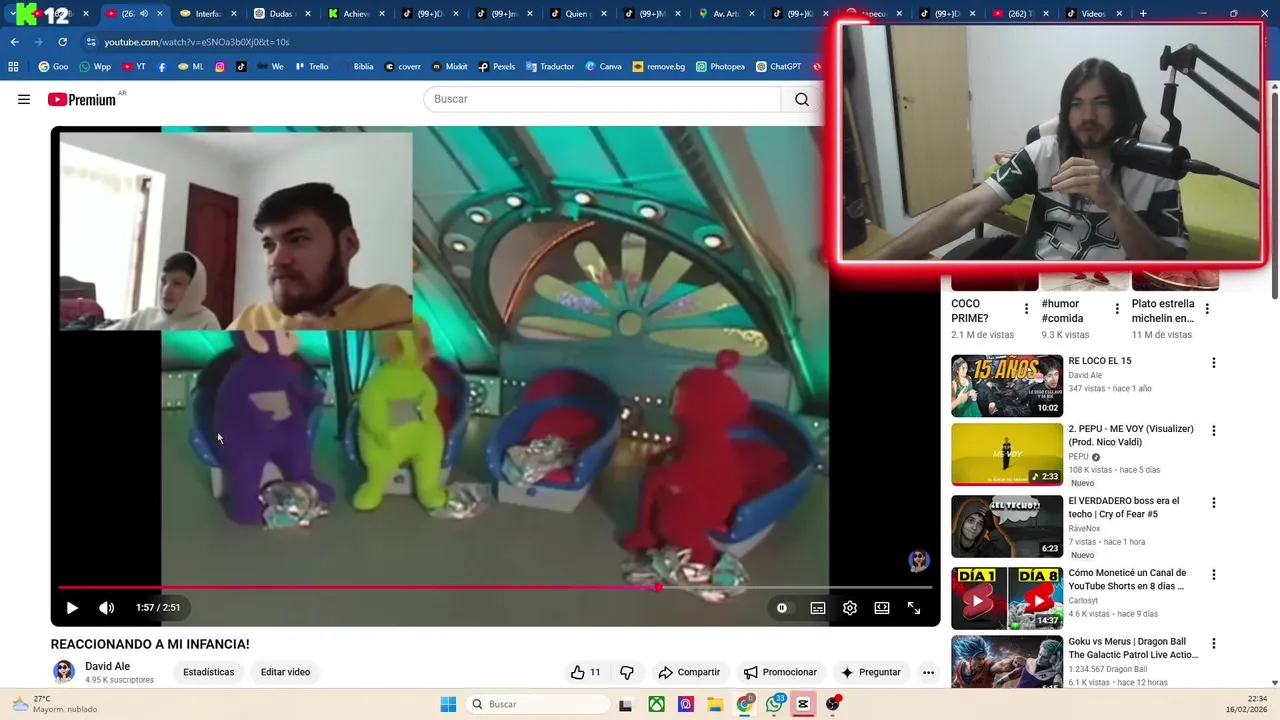Open the Chrome apps grid bookmark
This screenshot has height=720, width=1280.
pyautogui.click(x=13, y=67)
